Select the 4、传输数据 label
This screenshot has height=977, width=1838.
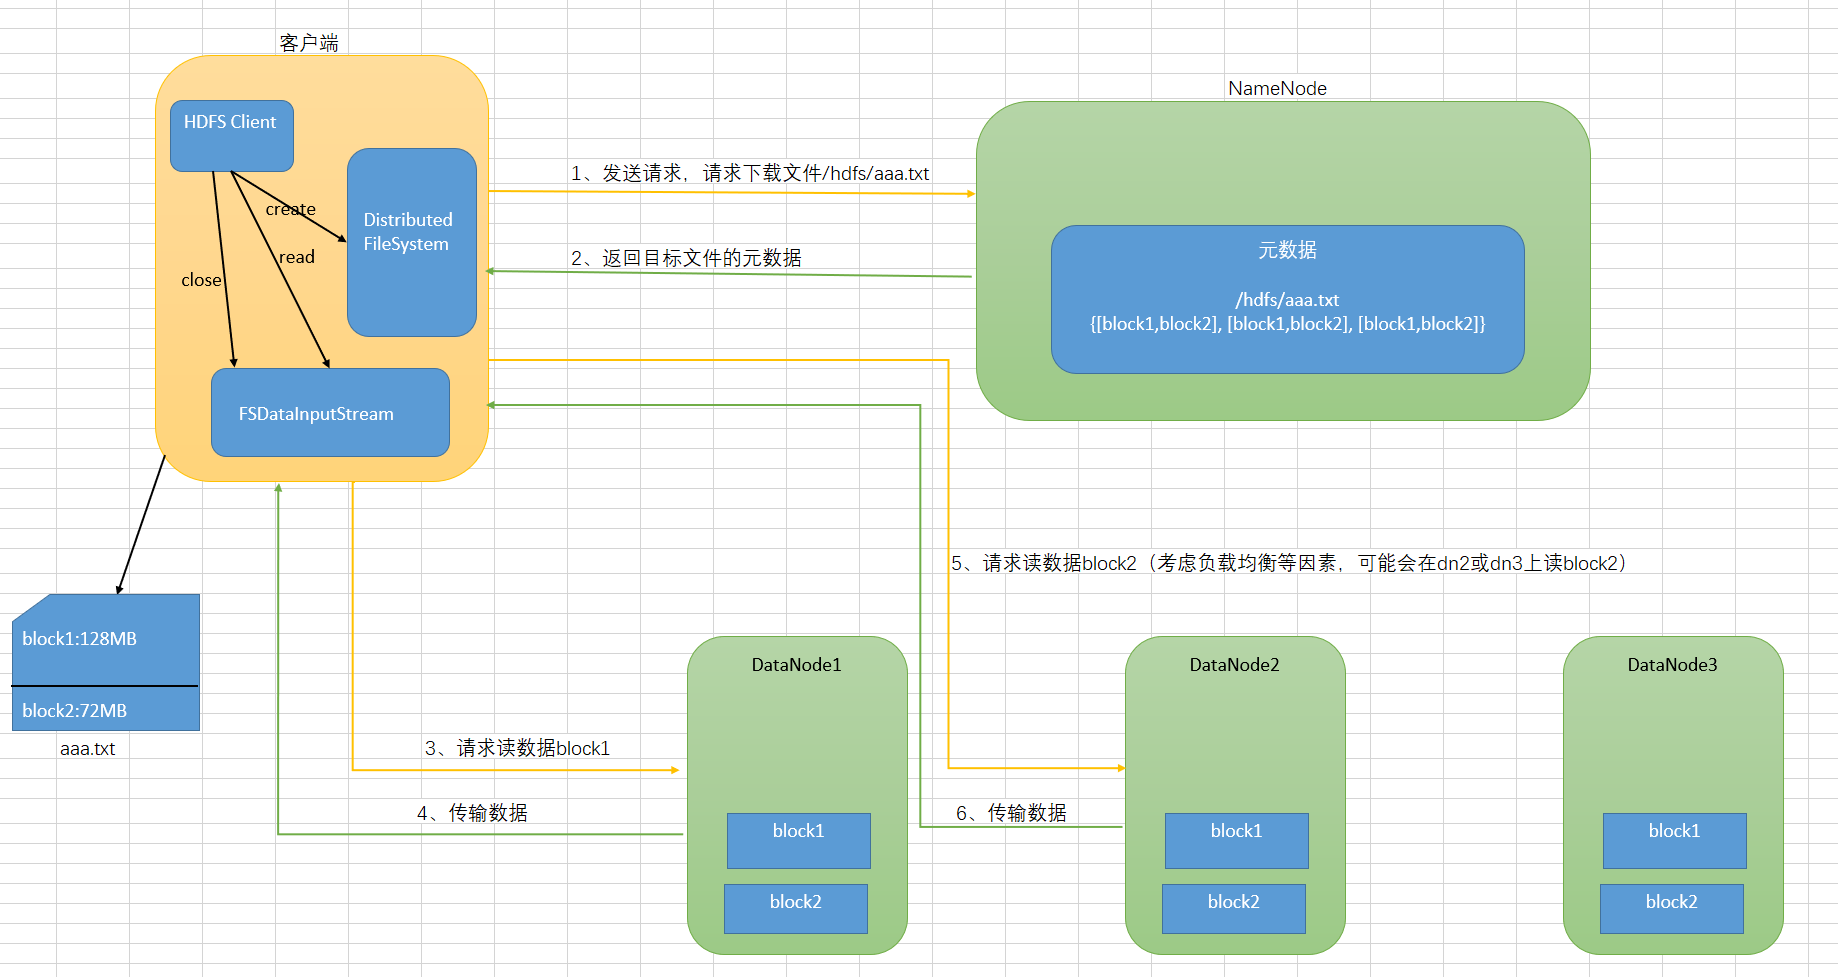[x=472, y=813]
